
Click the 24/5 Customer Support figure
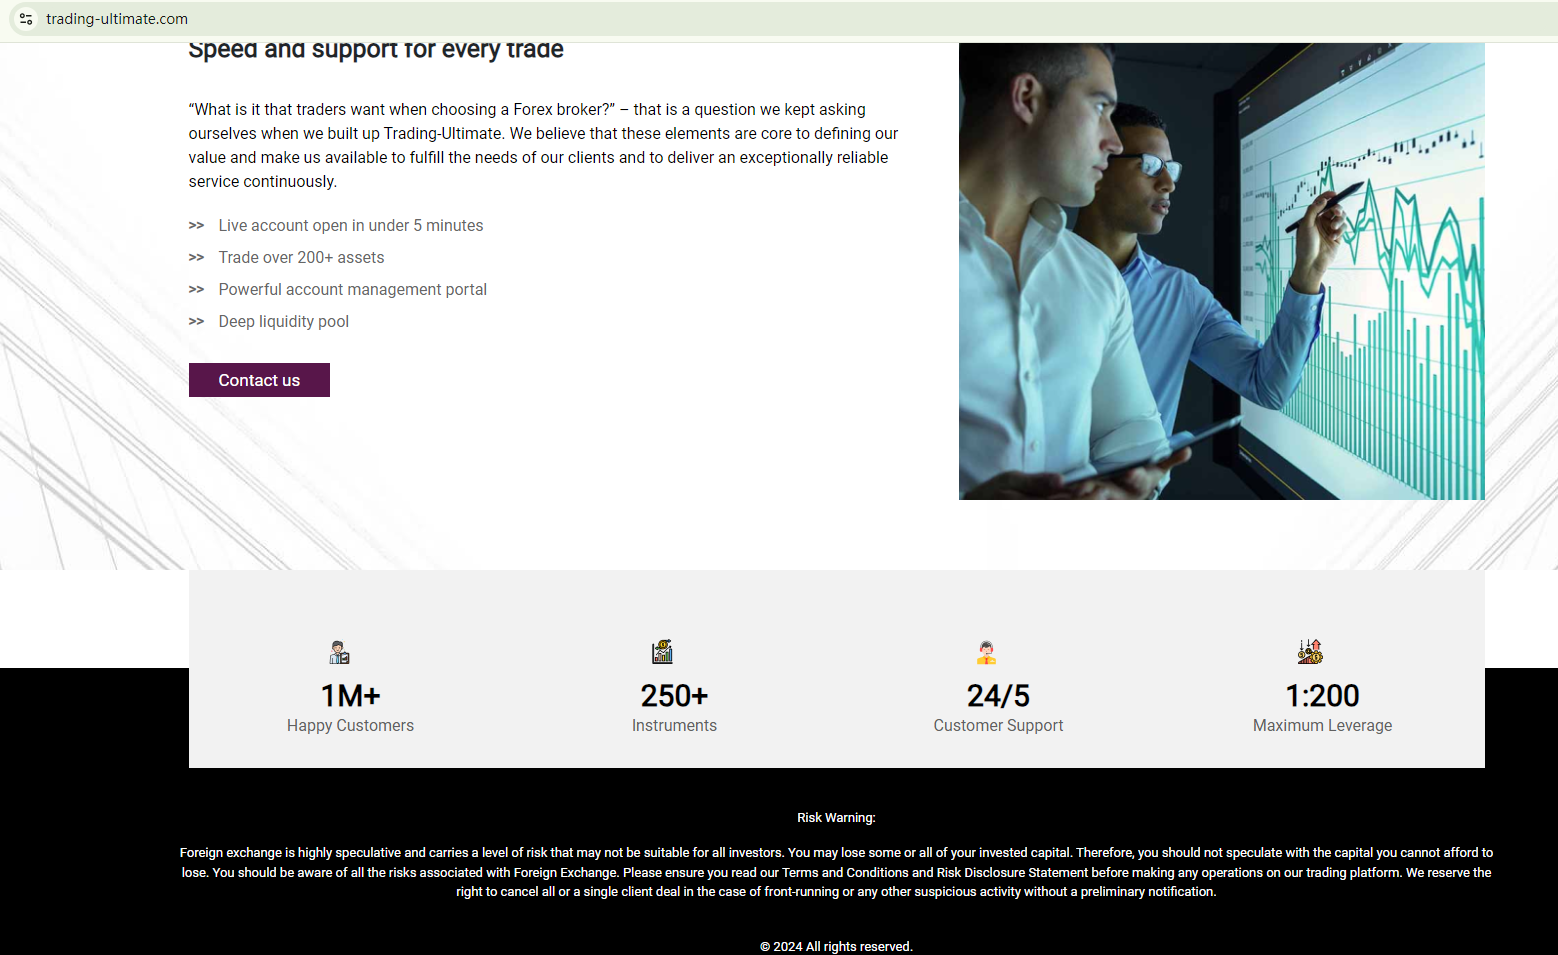coord(998,696)
